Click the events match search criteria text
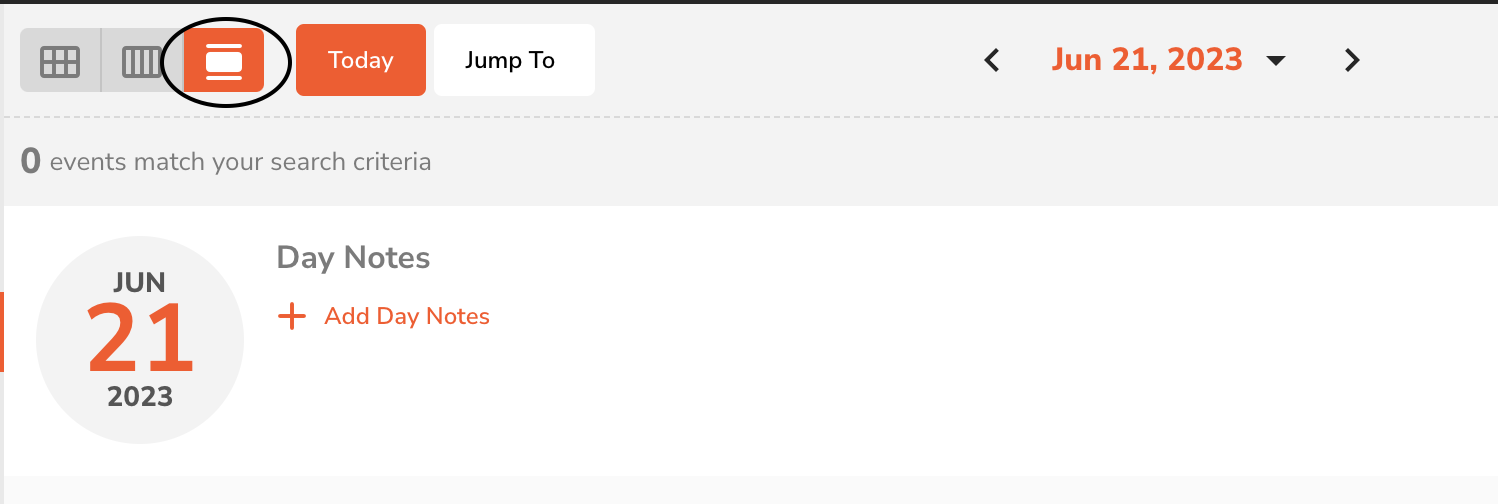Viewport: 1498px width, 504px height. (240, 162)
